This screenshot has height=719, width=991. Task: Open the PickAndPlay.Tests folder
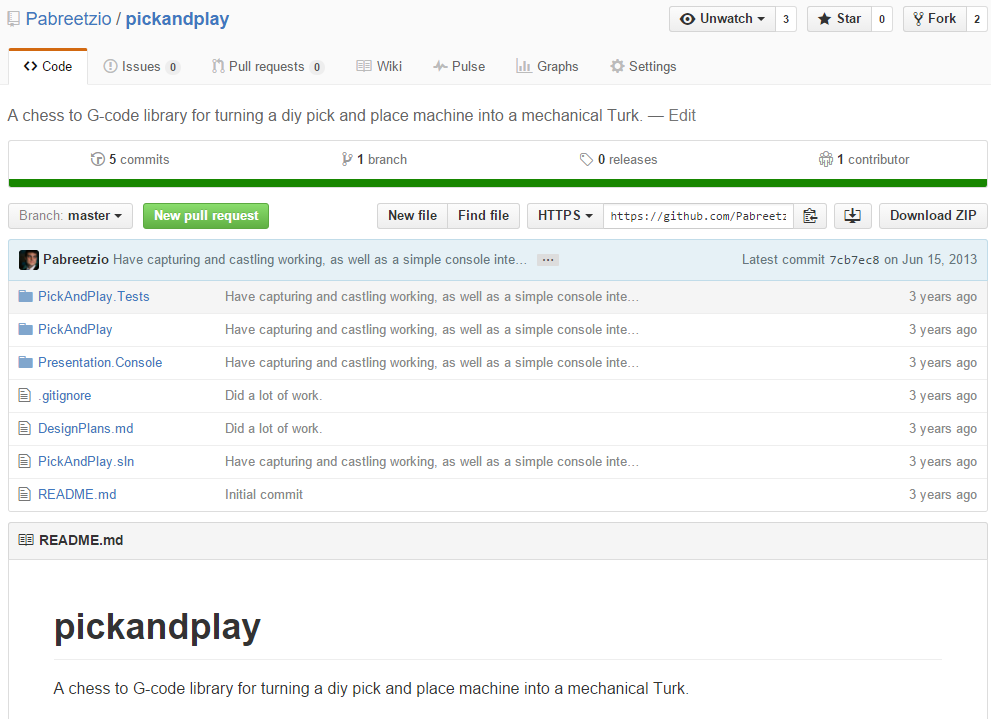coord(94,296)
